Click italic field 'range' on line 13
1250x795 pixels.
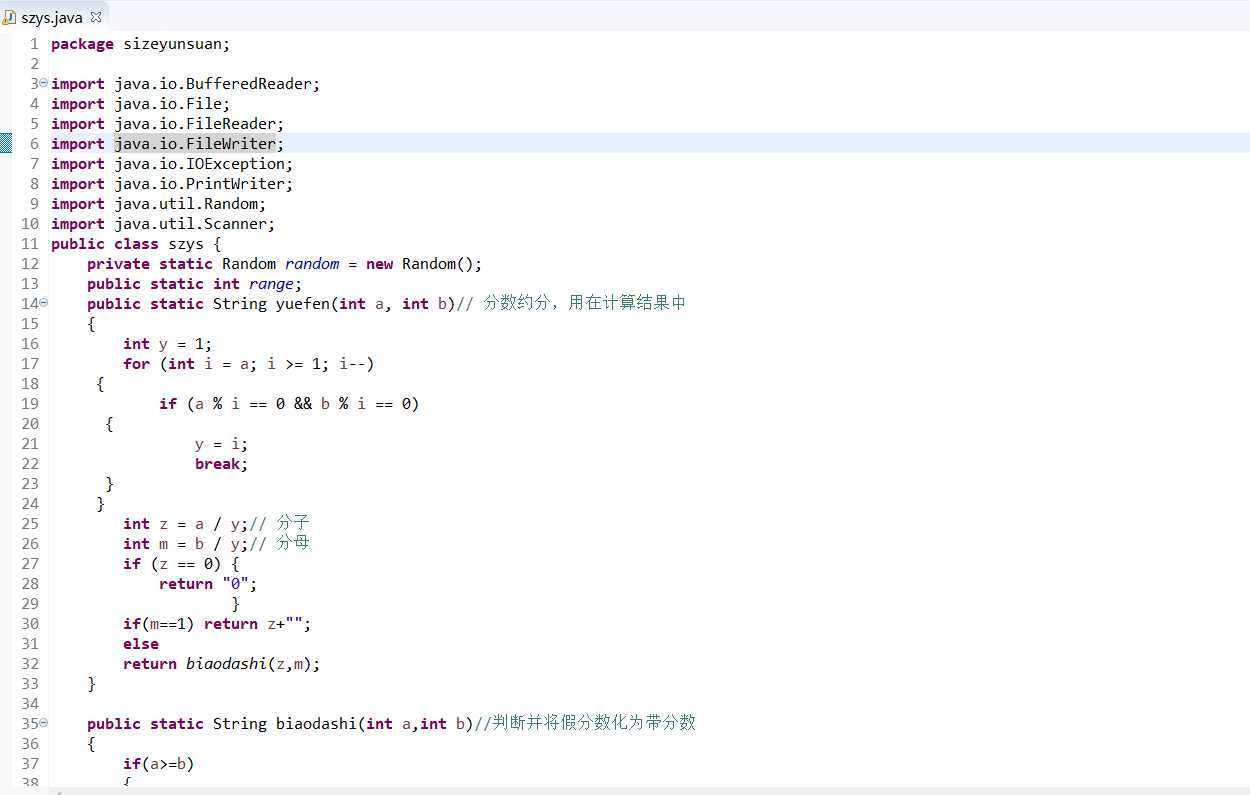[x=271, y=284]
